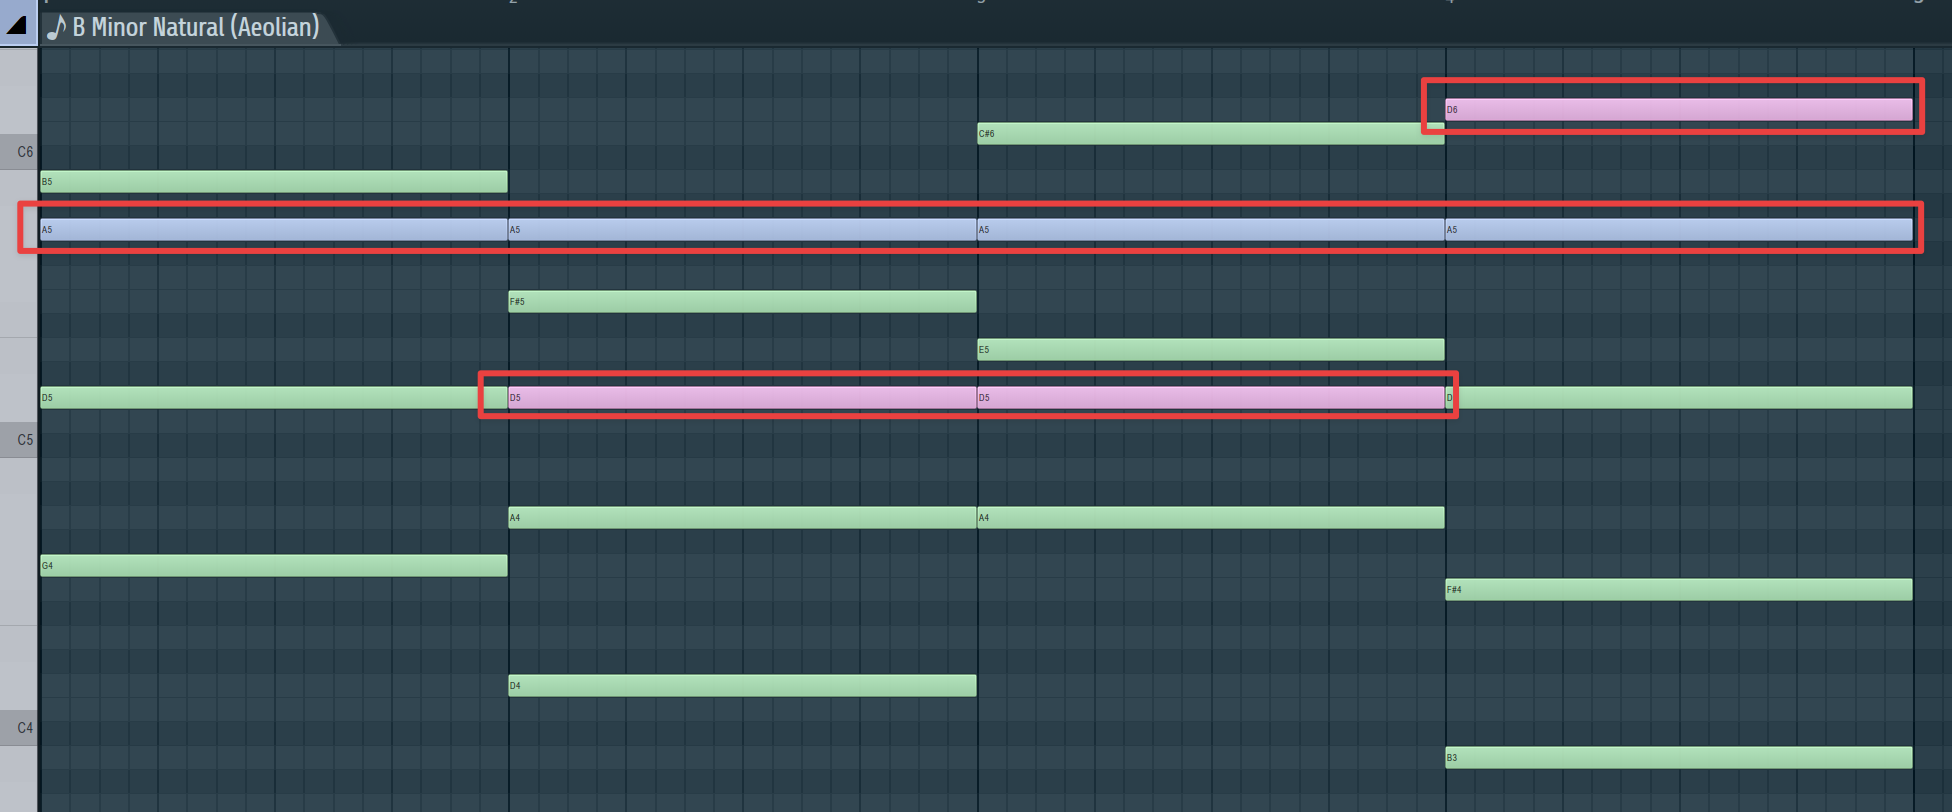Image resolution: width=1952 pixels, height=812 pixels.
Task: Select the pink D5 note in the second bar
Action: tap(742, 398)
